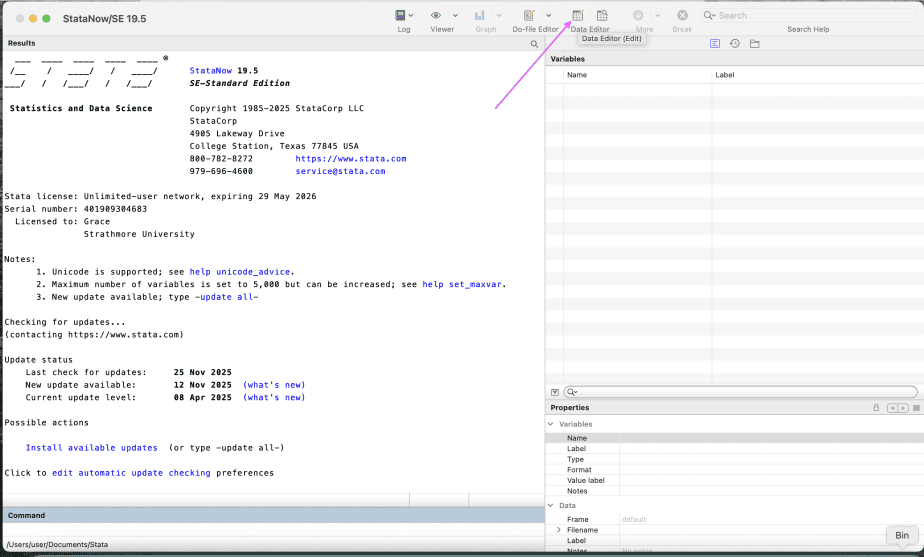Toggle the Properties lock icon
This screenshot has height=557, width=924.
point(876,407)
